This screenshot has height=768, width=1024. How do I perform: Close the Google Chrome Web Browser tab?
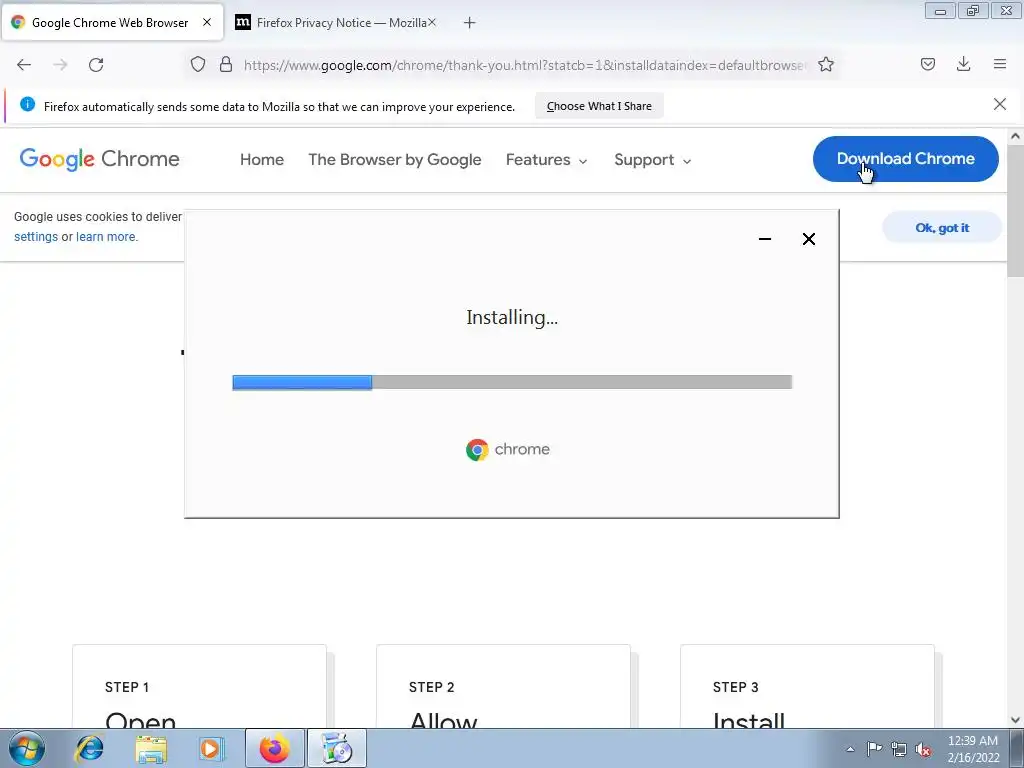coord(207,22)
